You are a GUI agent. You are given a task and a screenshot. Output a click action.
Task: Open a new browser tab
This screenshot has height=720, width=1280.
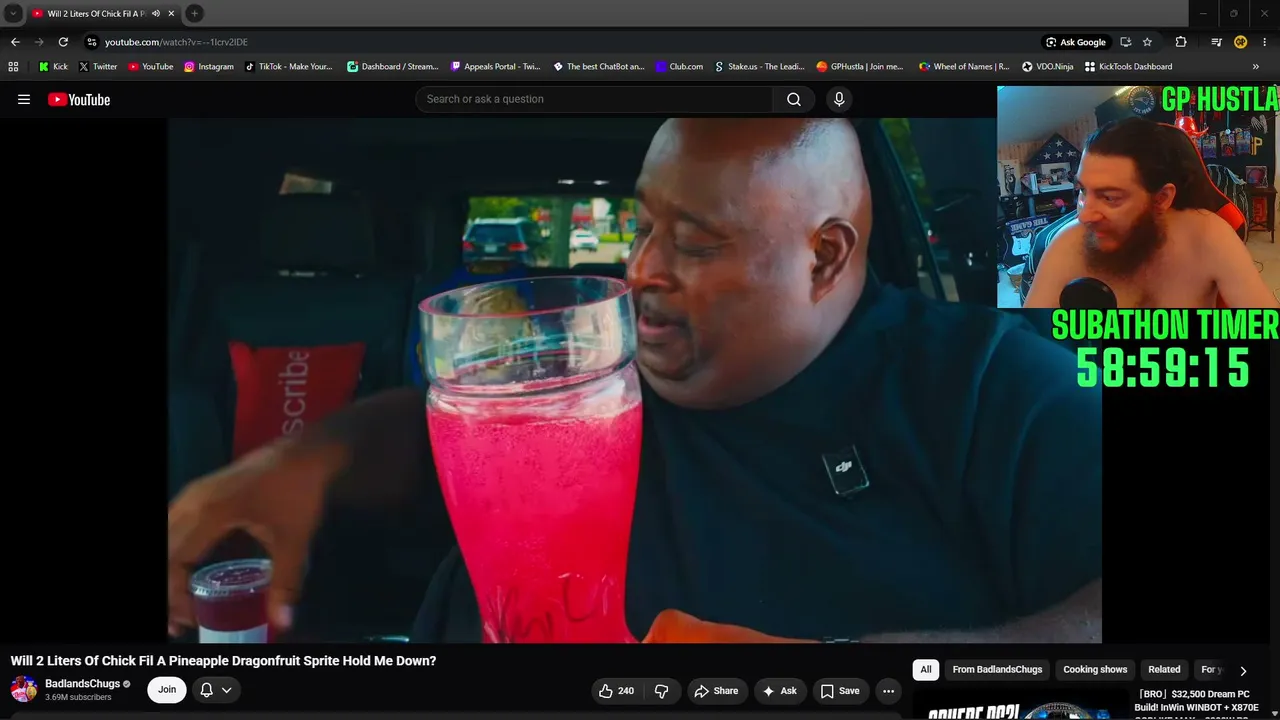194,13
